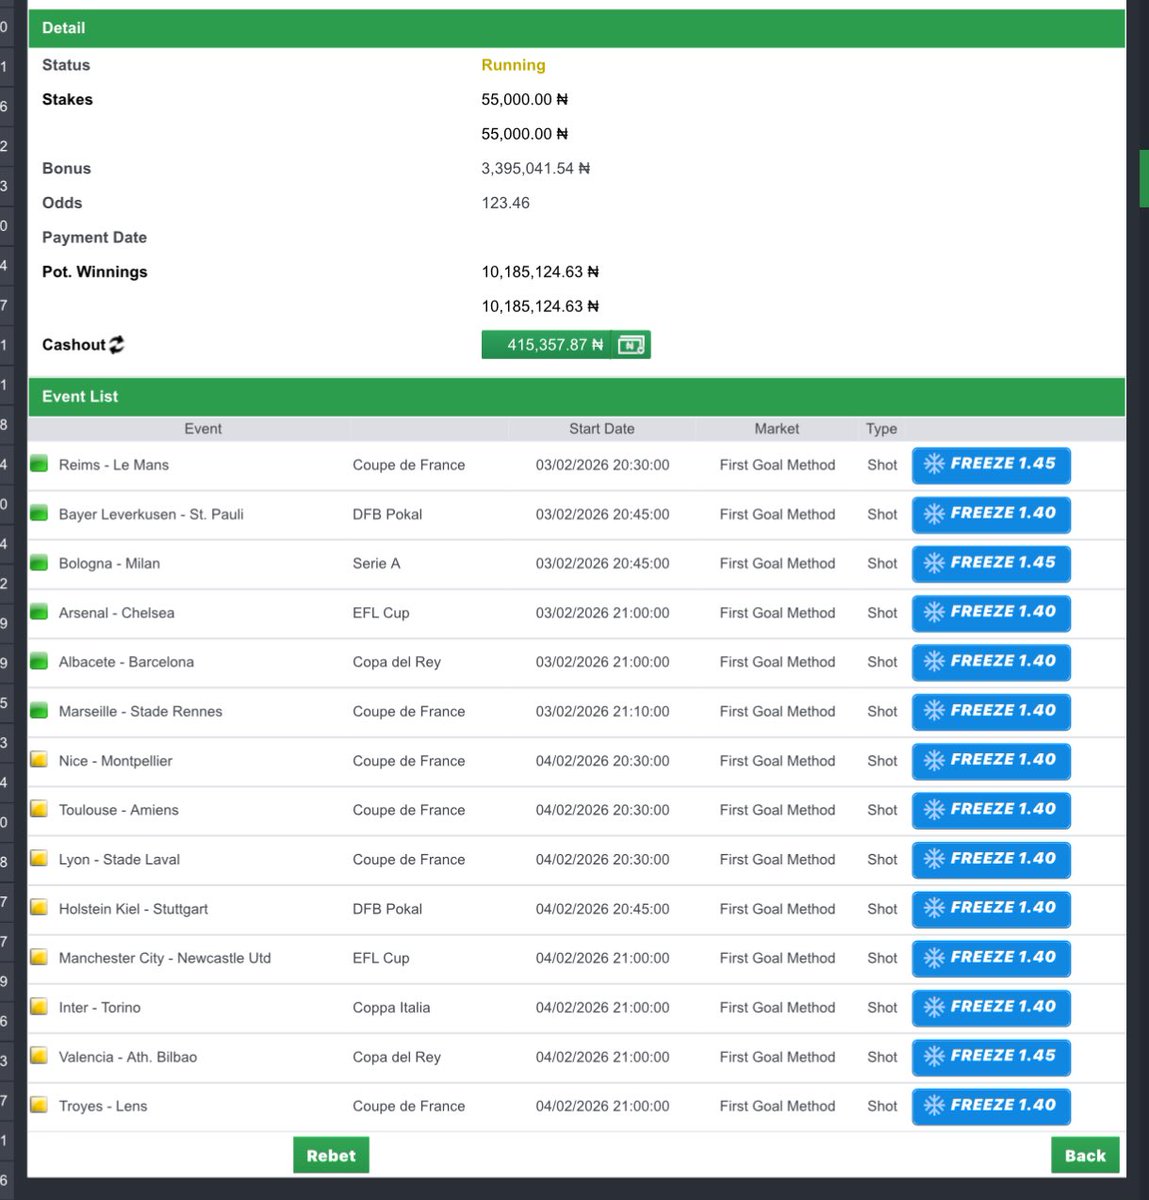Freeze odds 1.40 for Lyon - Stade Laval
Image resolution: width=1149 pixels, height=1200 pixels.
(991, 860)
